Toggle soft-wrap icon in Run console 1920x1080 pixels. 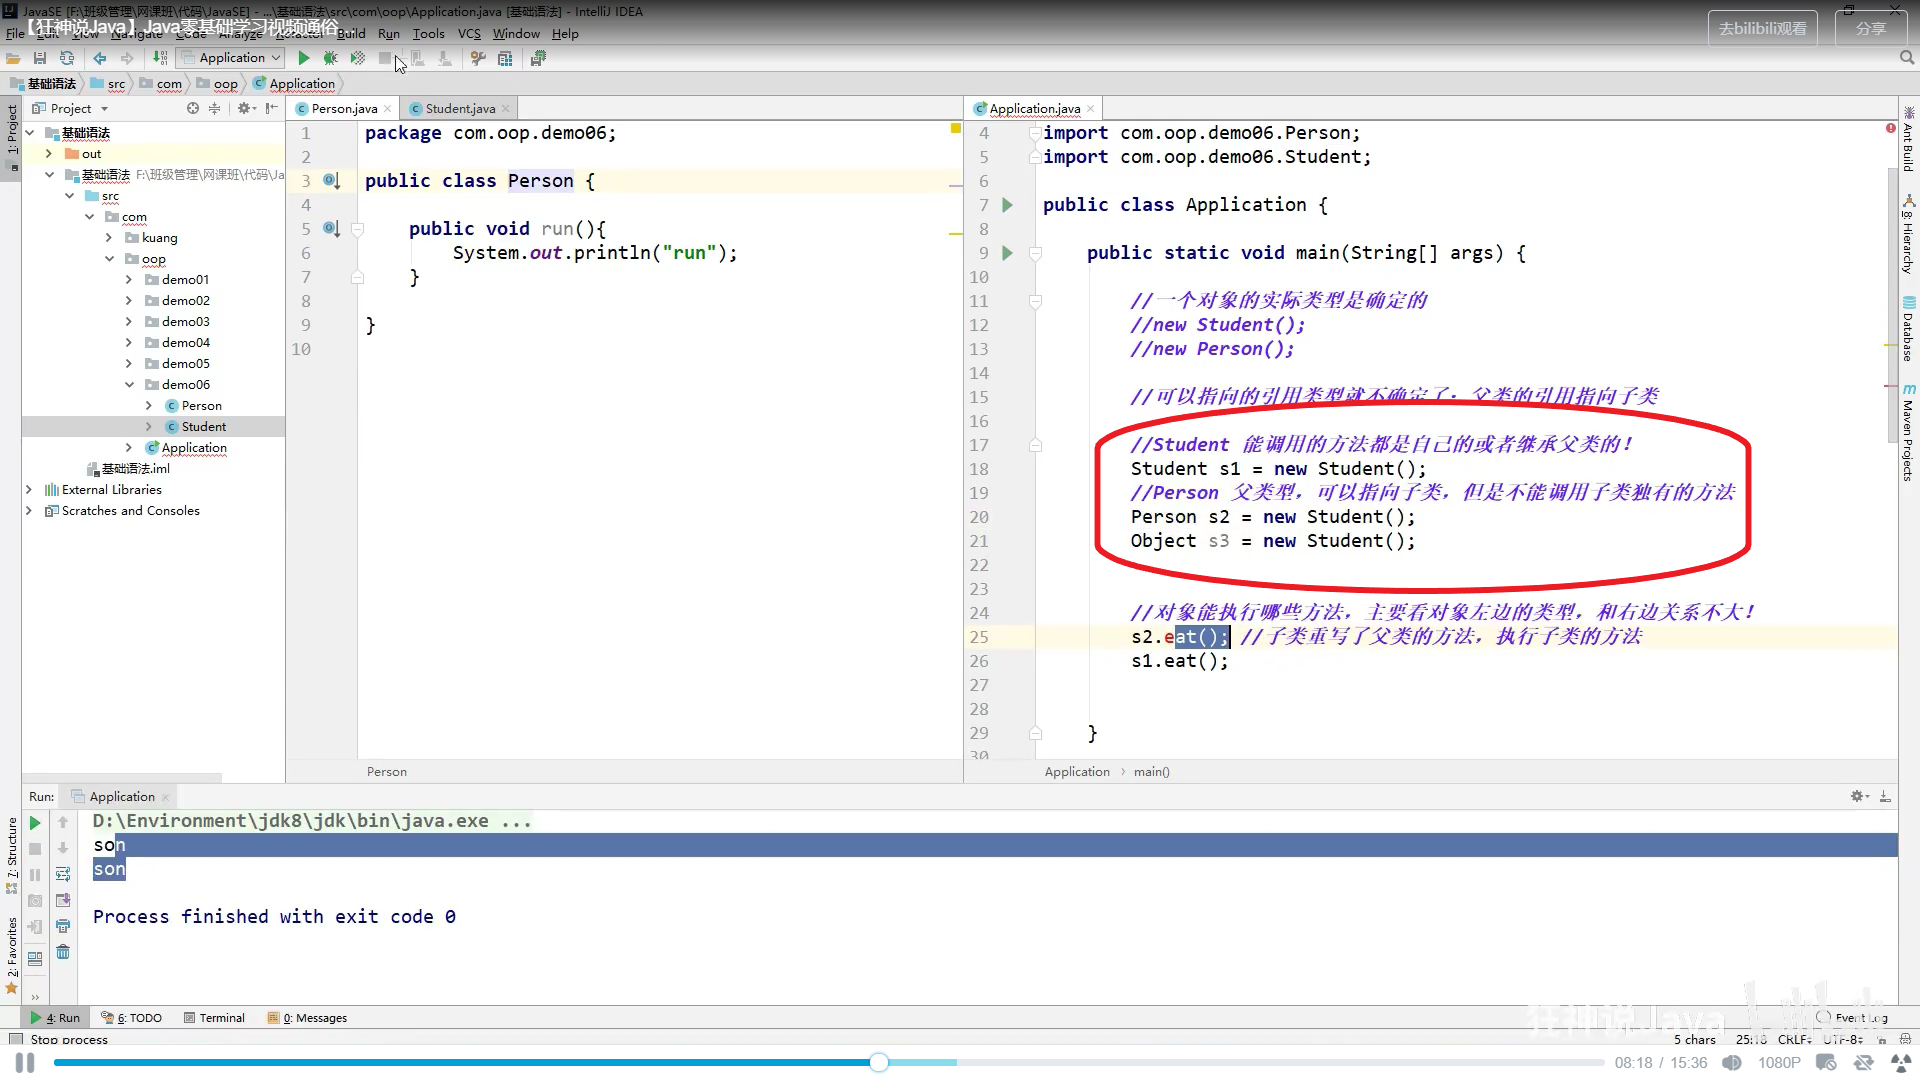pos(63,874)
